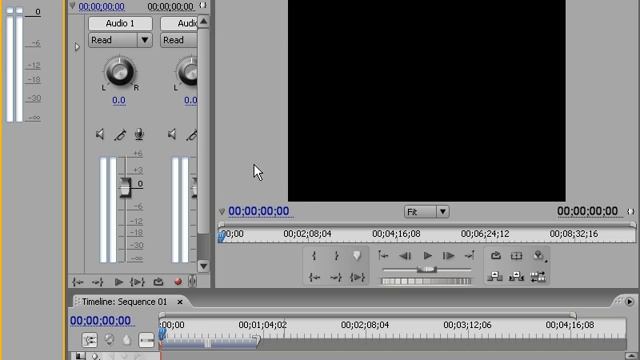
Task: Go to previous edit point in Program monitor
Action: pyautogui.click(x=383, y=256)
